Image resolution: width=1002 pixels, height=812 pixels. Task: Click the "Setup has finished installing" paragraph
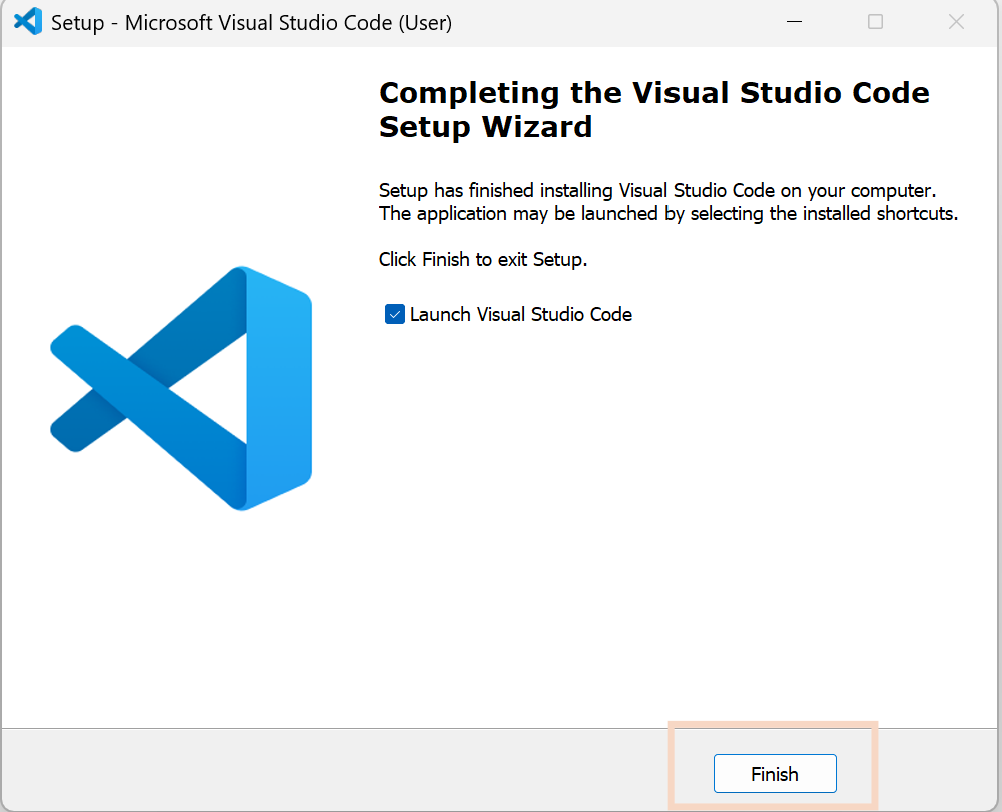668,202
